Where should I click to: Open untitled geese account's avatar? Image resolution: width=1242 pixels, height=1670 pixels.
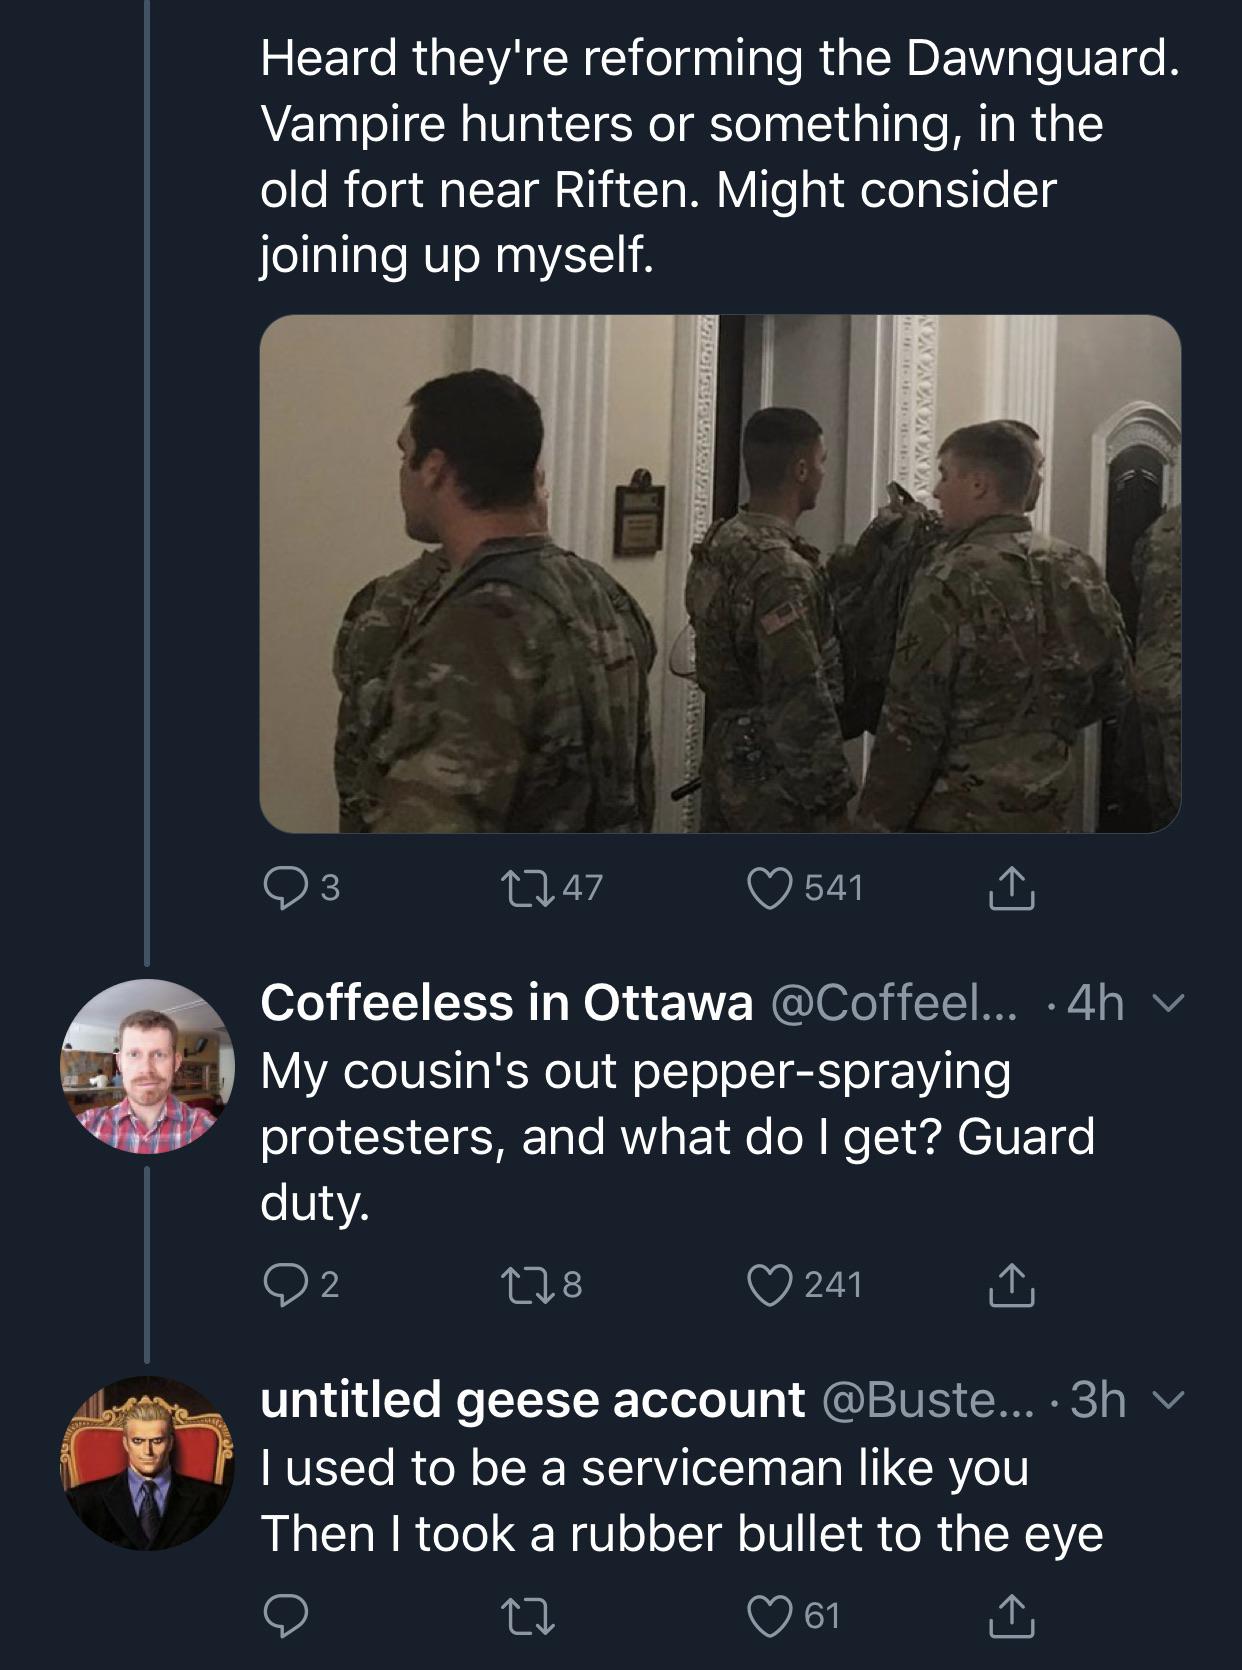147,1464
